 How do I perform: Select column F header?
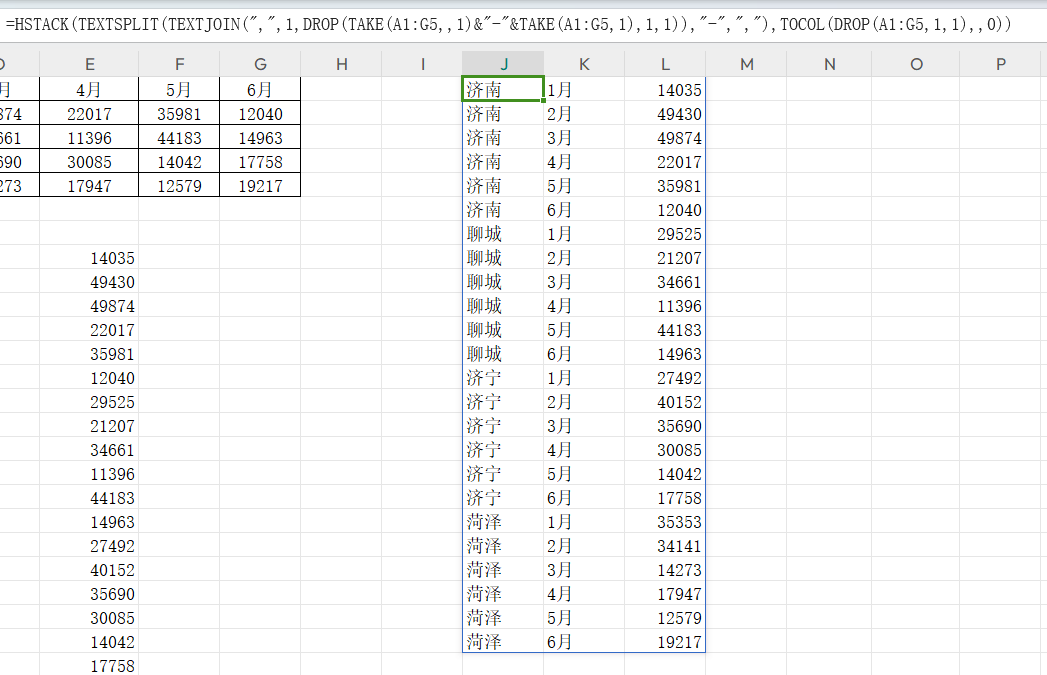[x=179, y=64]
